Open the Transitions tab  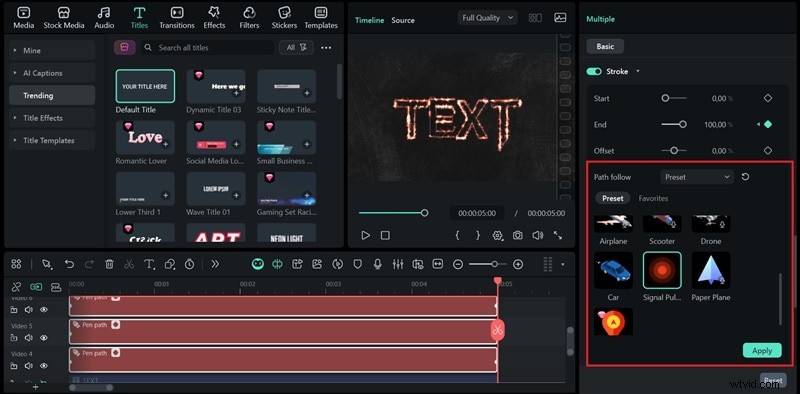[x=177, y=18]
